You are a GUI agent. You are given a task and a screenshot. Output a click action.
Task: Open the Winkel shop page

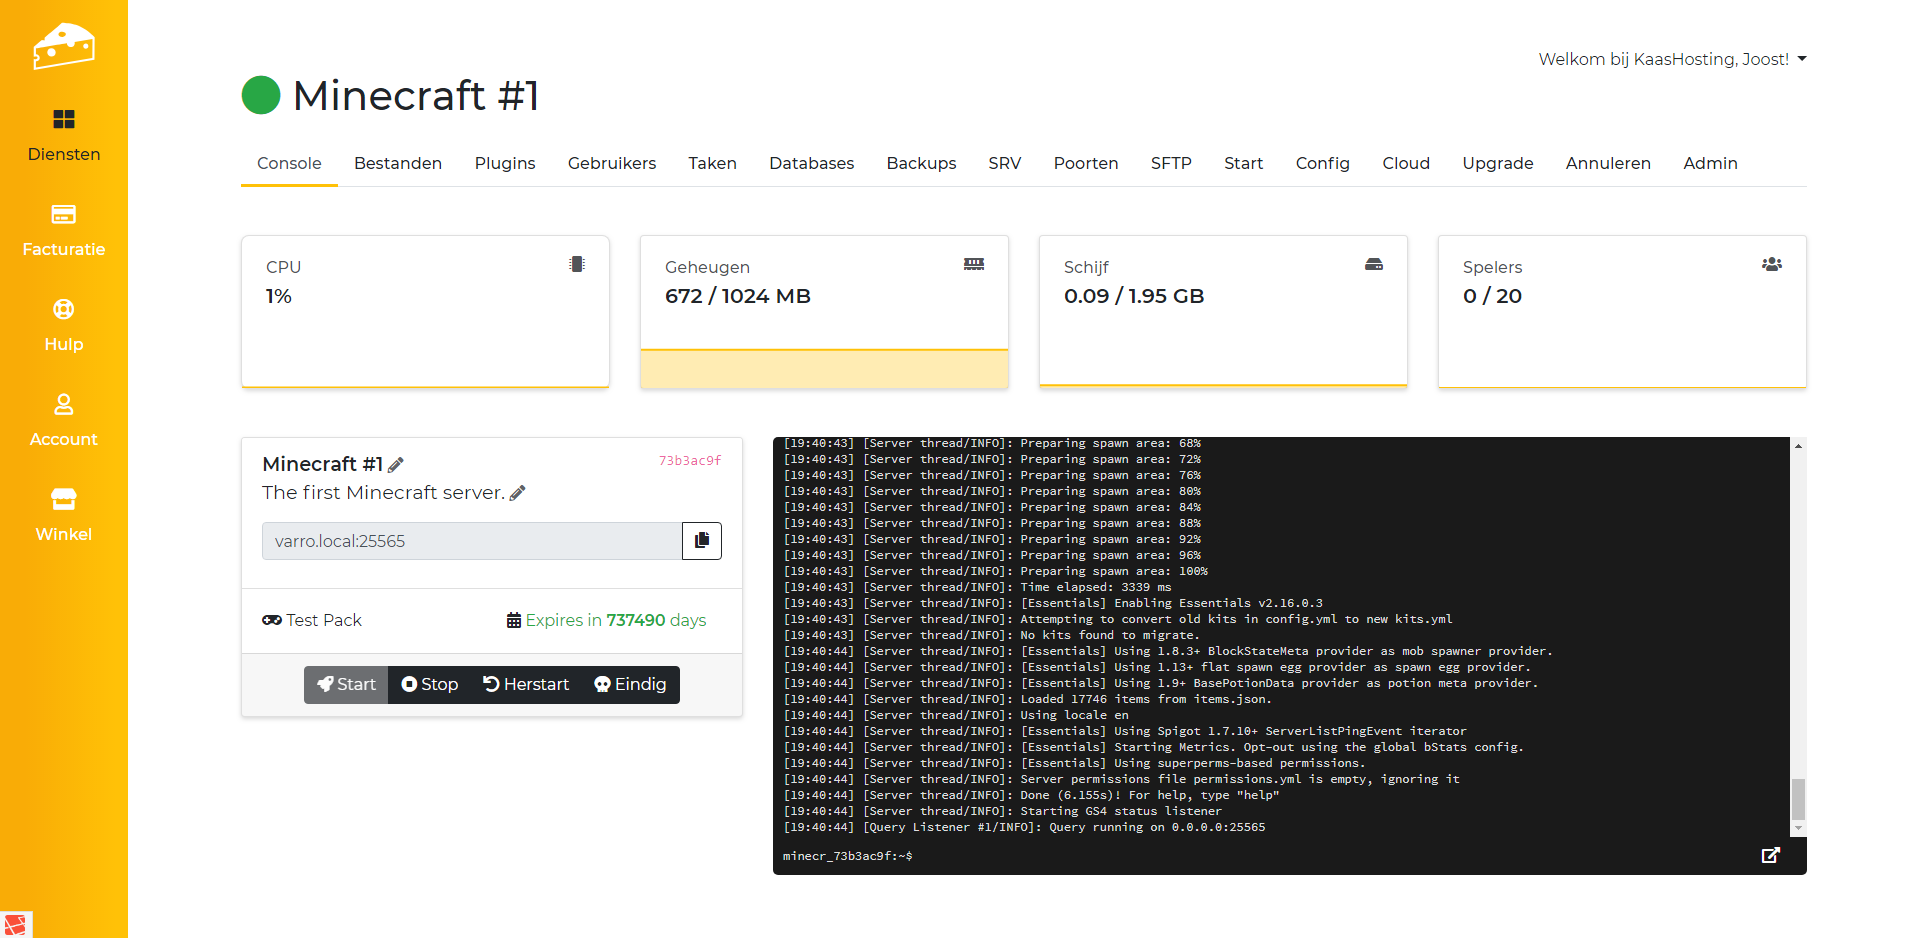click(64, 515)
